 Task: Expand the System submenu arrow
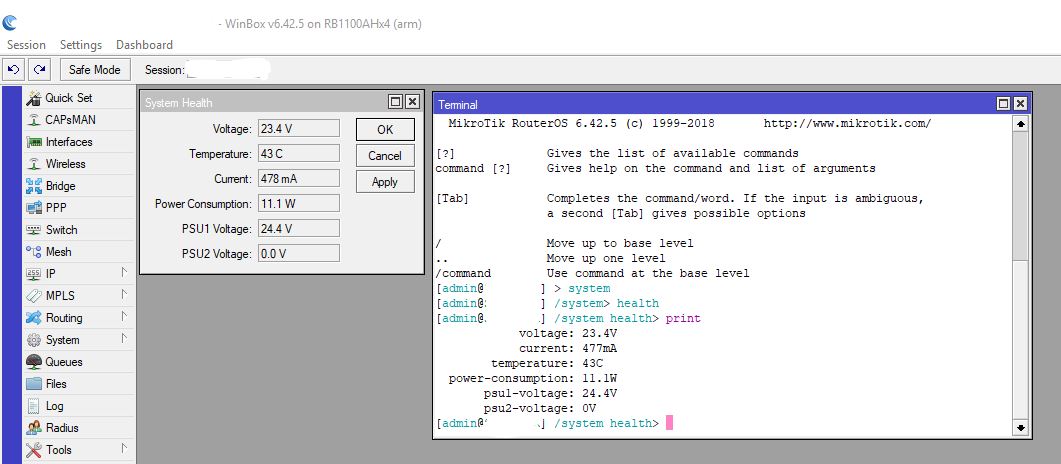pyautogui.click(x=124, y=338)
